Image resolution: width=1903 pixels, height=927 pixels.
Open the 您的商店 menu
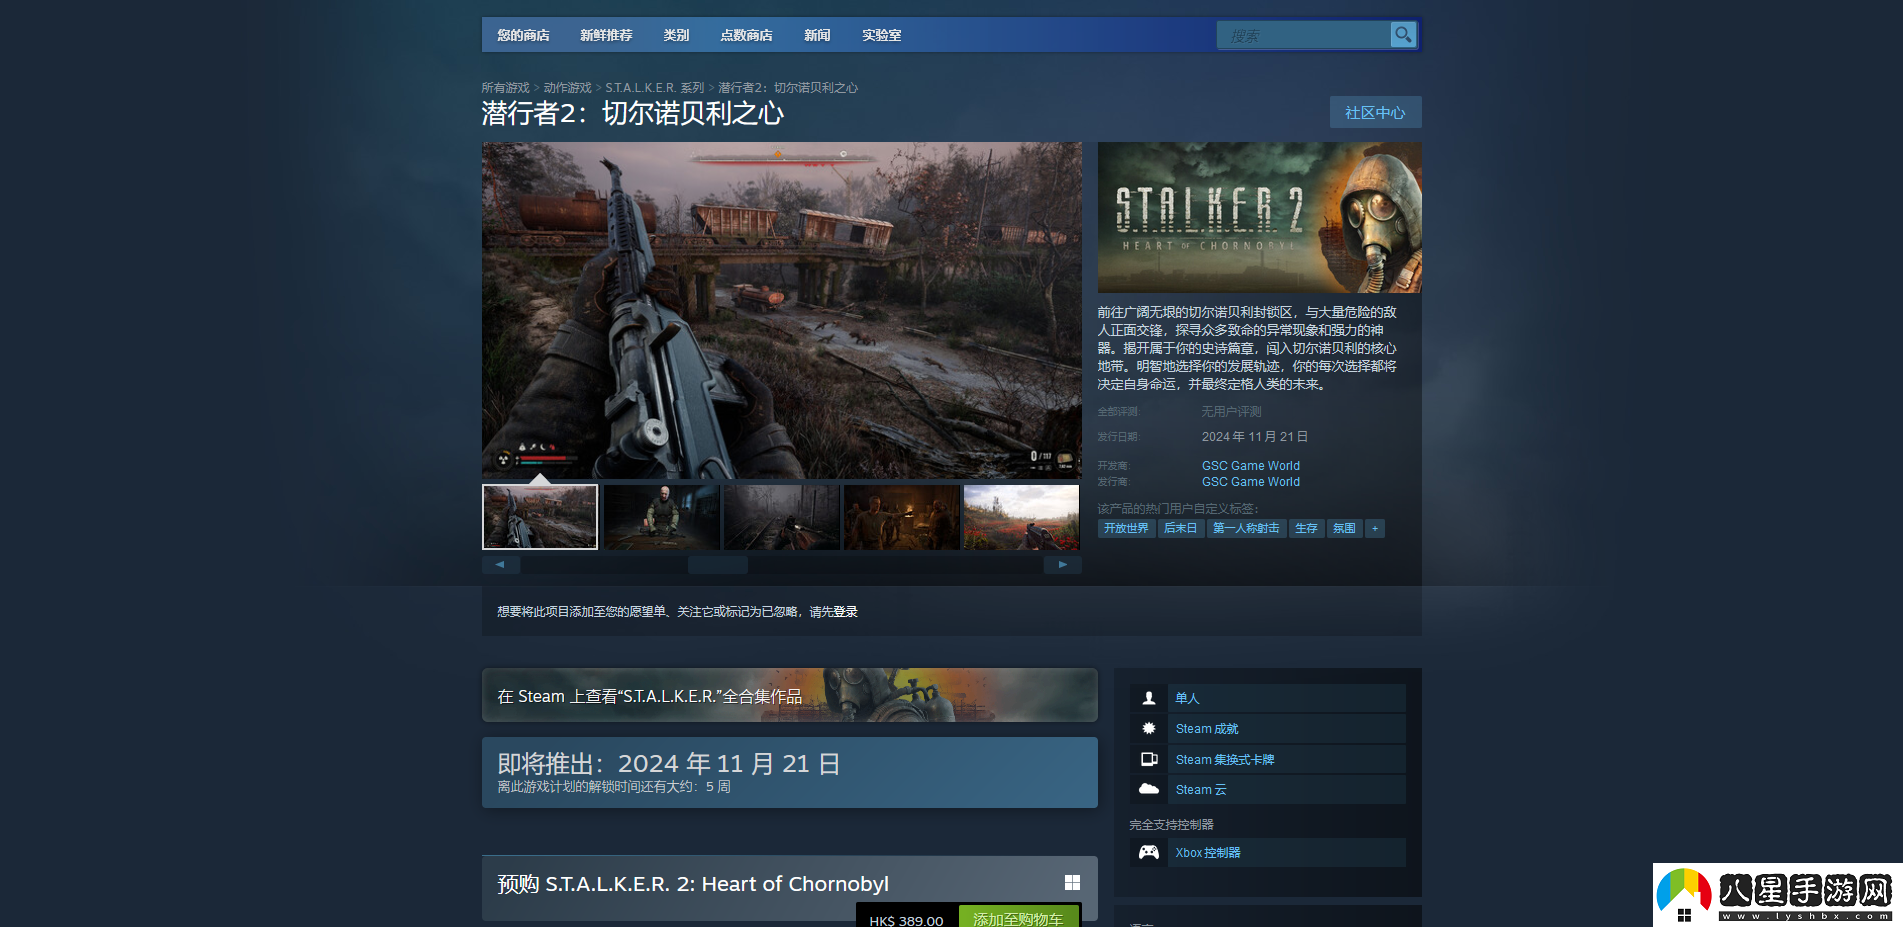pos(523,35)
